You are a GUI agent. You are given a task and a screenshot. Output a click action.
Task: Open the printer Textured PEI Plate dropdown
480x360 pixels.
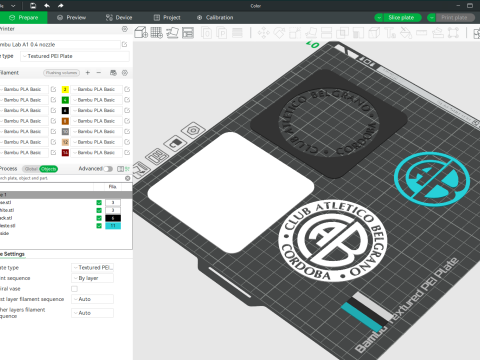point(75,56)
